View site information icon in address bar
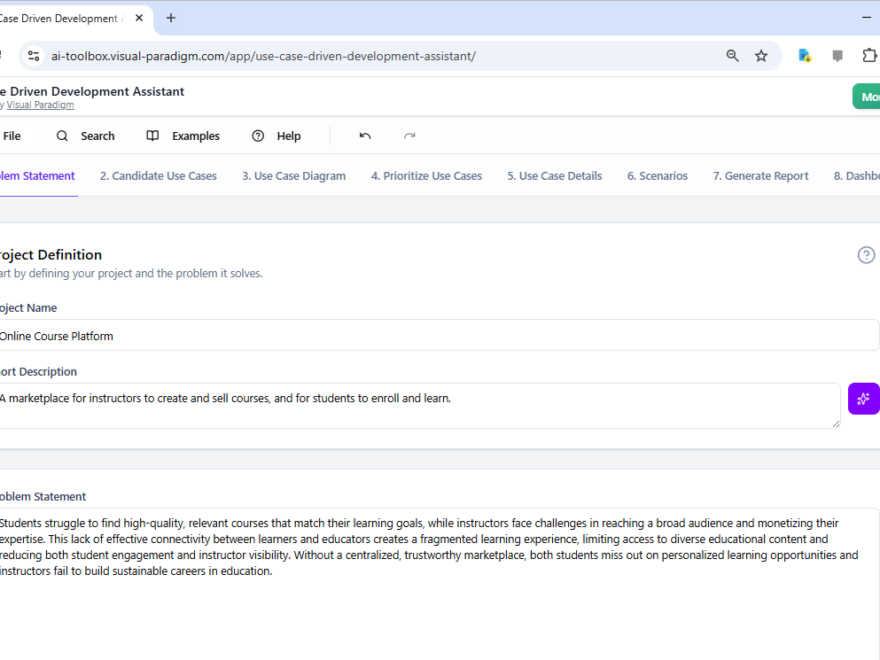Screen dimensions: 880x660 pyautogui.click(x=34, y=56)
